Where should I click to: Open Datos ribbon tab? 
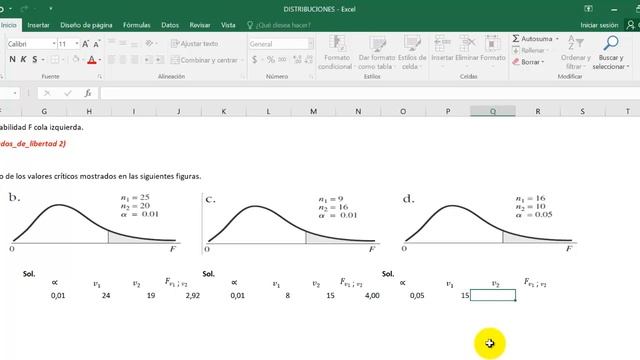pyautogui.click(x=170, y=25)
